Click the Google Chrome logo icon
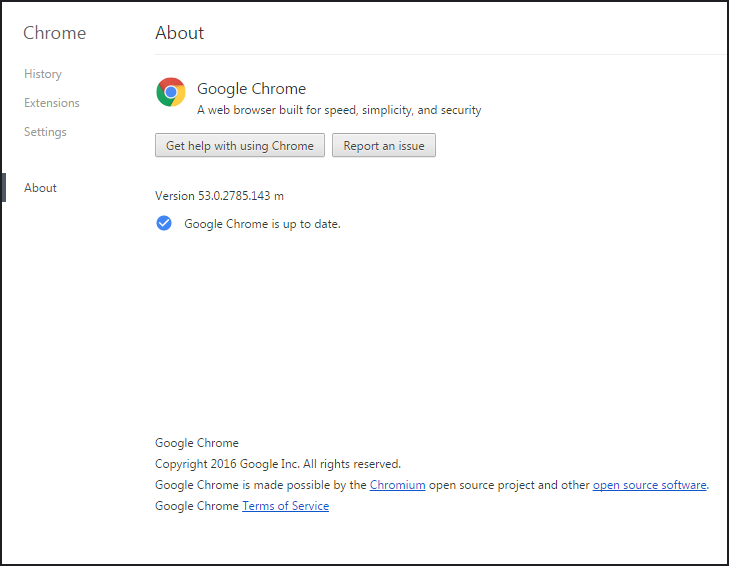 pyautogui.click(x=171, y=92)
